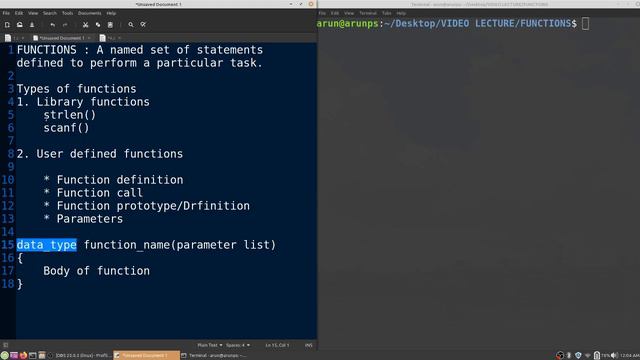Open the Documents menu in text editor
Viewport: 640px width, 360px height.
click(89, 13)
